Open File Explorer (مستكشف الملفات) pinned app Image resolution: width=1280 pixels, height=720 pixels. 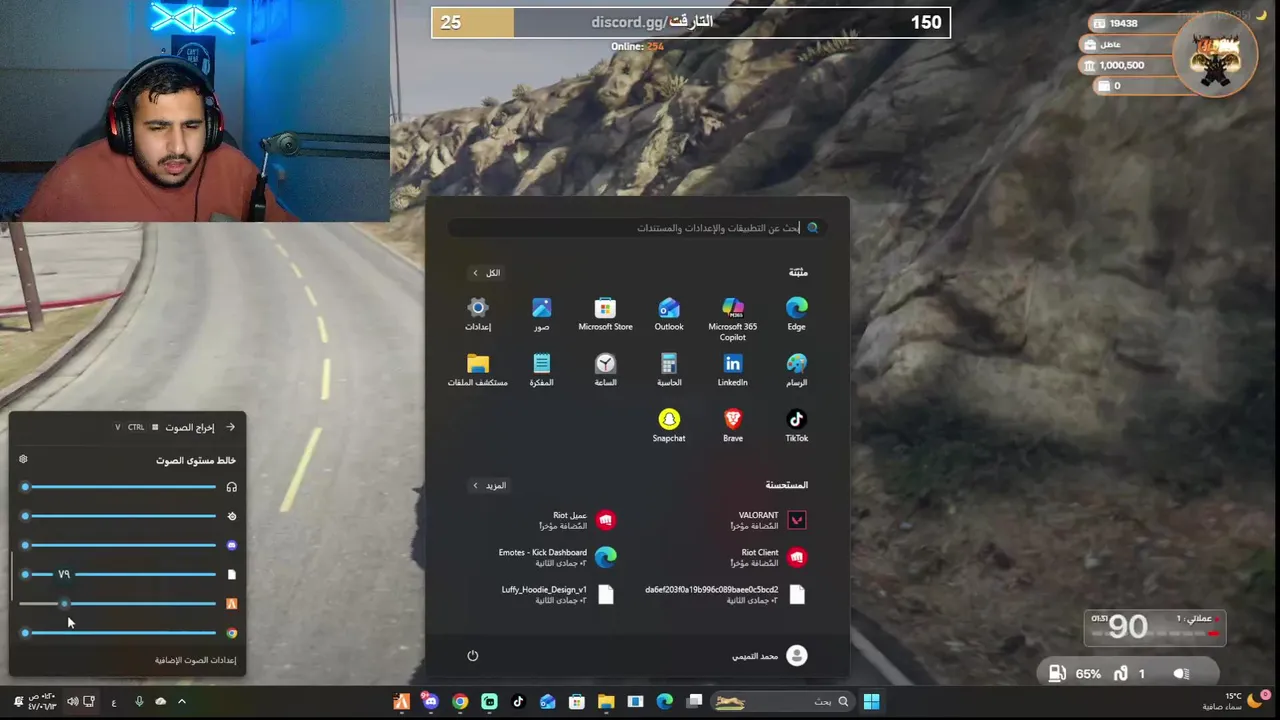tap(478, 370)
